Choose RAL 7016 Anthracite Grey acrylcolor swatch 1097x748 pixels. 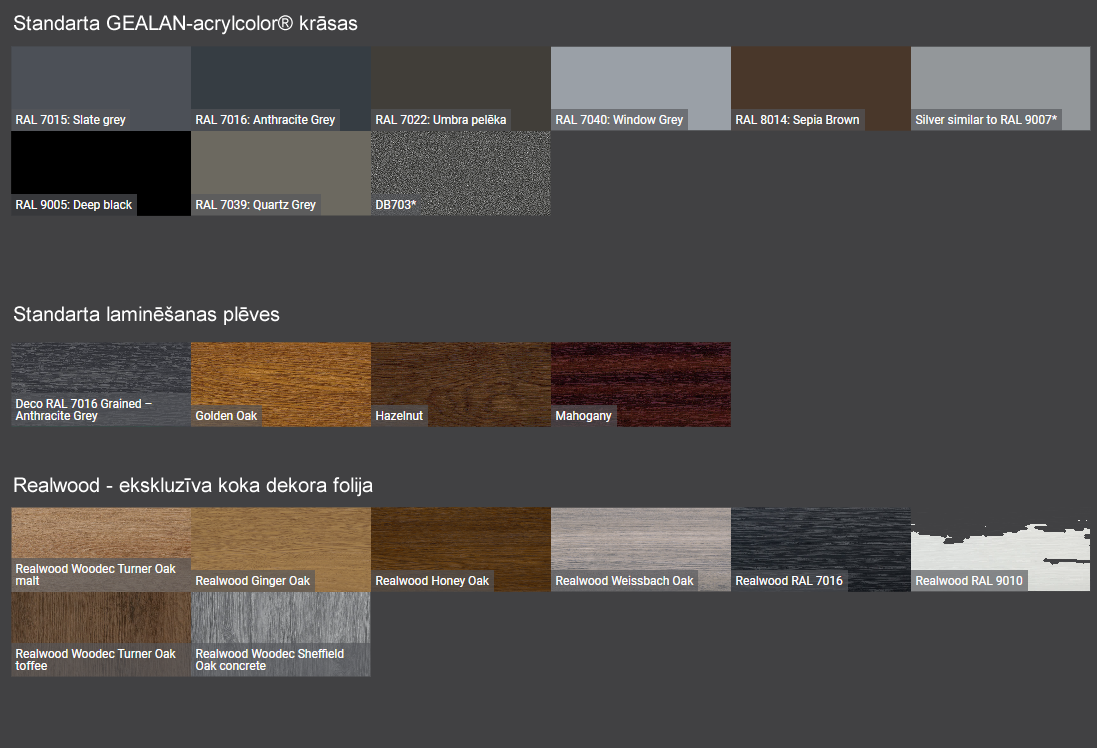click(x=281, y=88)
